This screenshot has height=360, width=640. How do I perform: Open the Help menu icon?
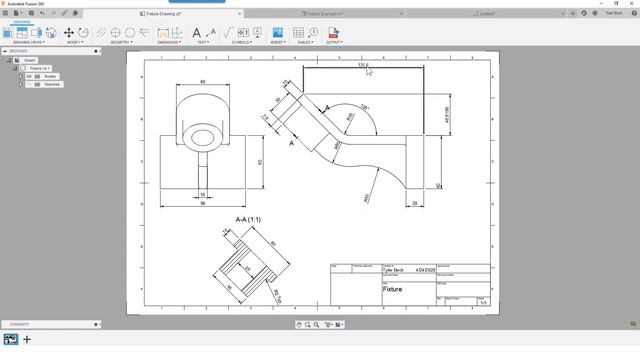point(634,13)
